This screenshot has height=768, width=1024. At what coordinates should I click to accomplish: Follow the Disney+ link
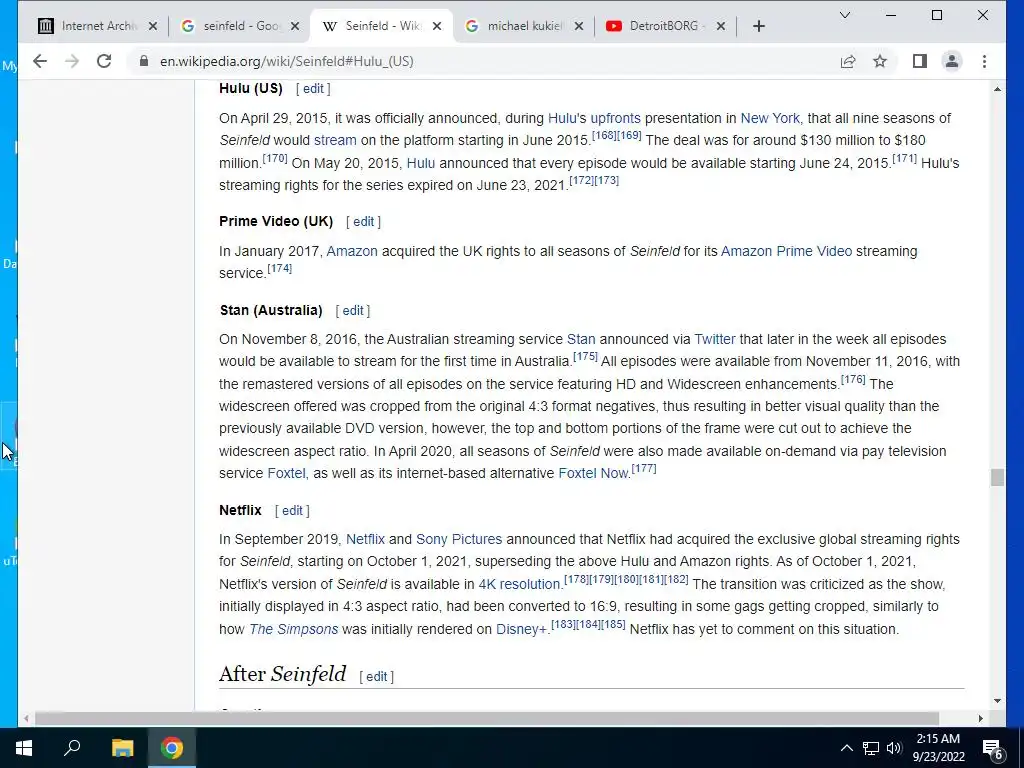(x=521, y=630)
